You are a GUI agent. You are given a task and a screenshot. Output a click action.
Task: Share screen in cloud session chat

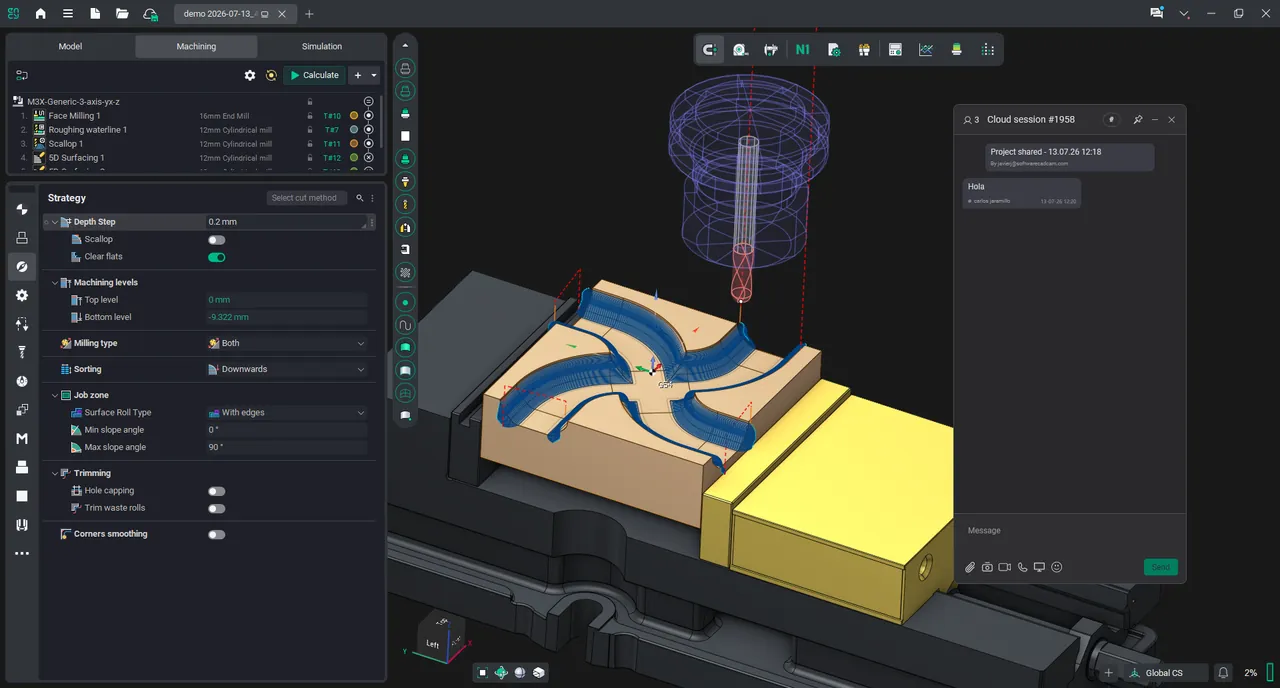click(1039, 567)
